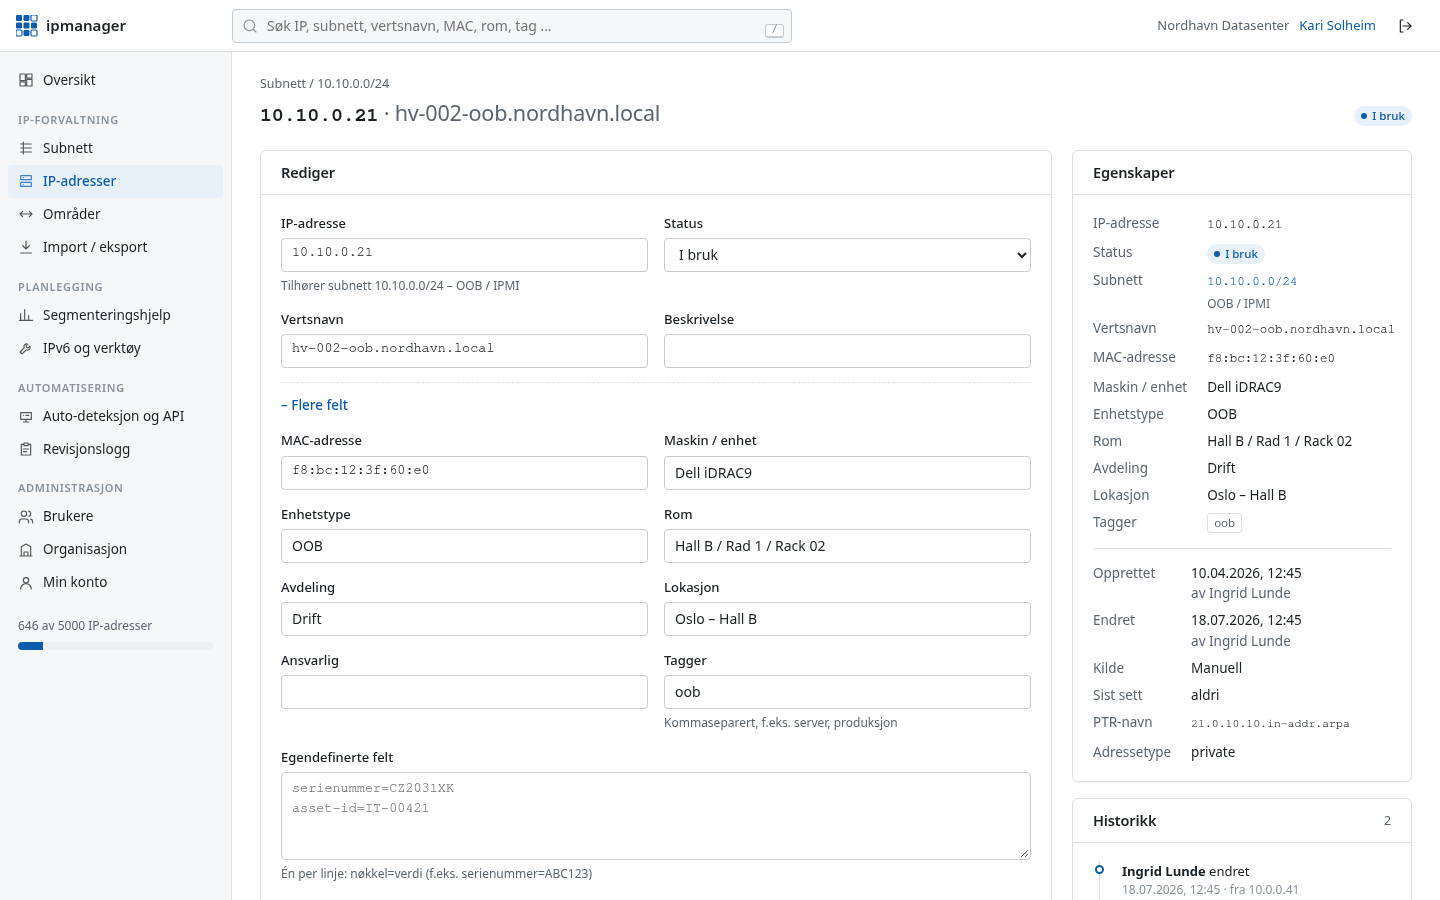Click the empty Ansvarlig field
1440x900 pixels.
[464, 692]
